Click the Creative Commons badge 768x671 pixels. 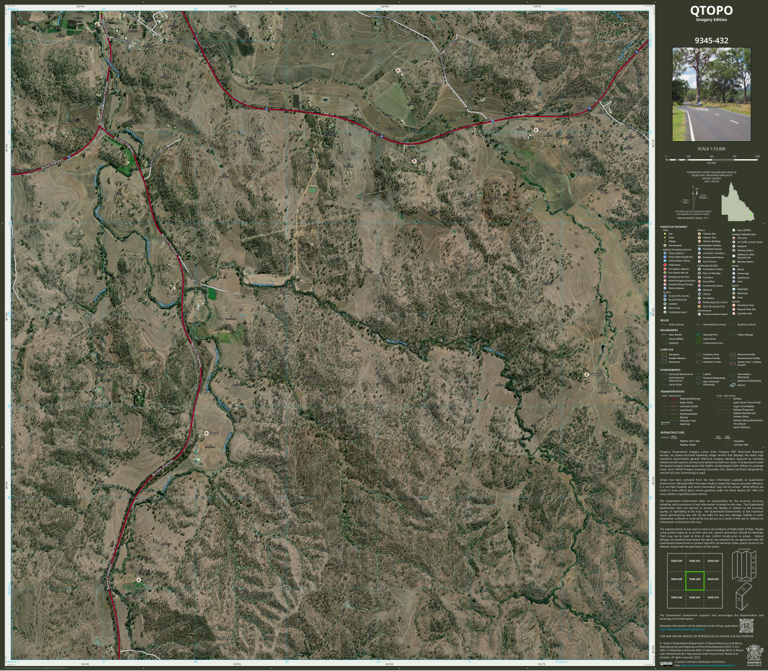point(666,664)
